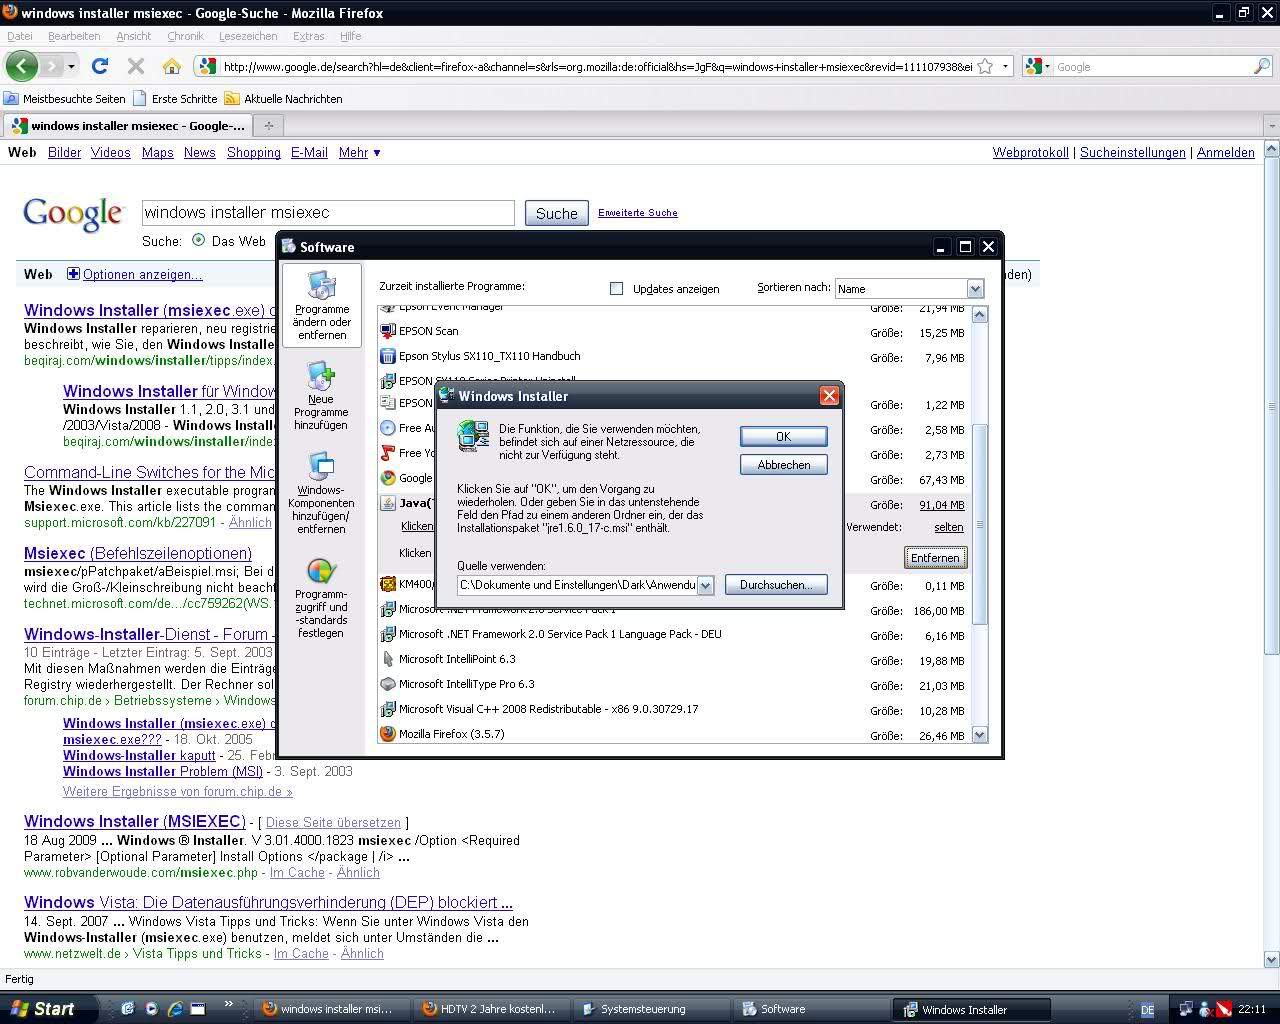Click the Java program entry icon
The image size is (1280, 1024).
(388, 503)
